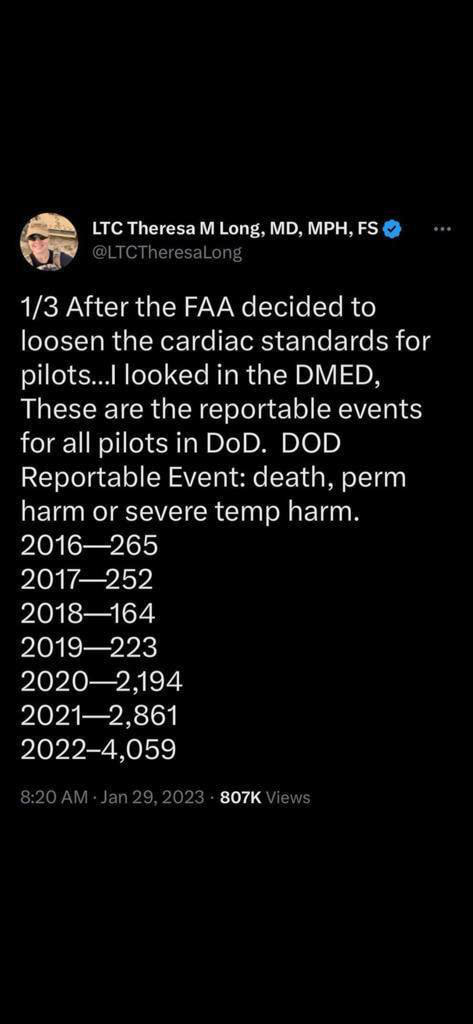Click 'harm or severe temp harm' text

(x=190, y=511)
